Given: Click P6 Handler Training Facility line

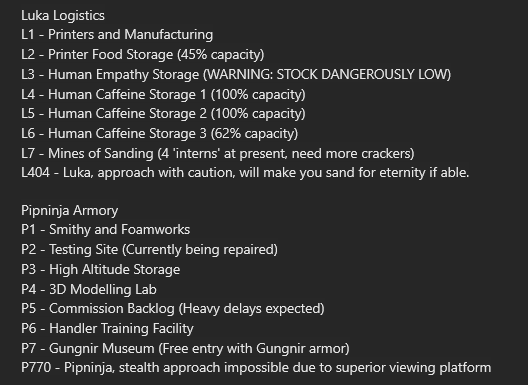Looking at the screenshot, I should (x=107, y=328).
